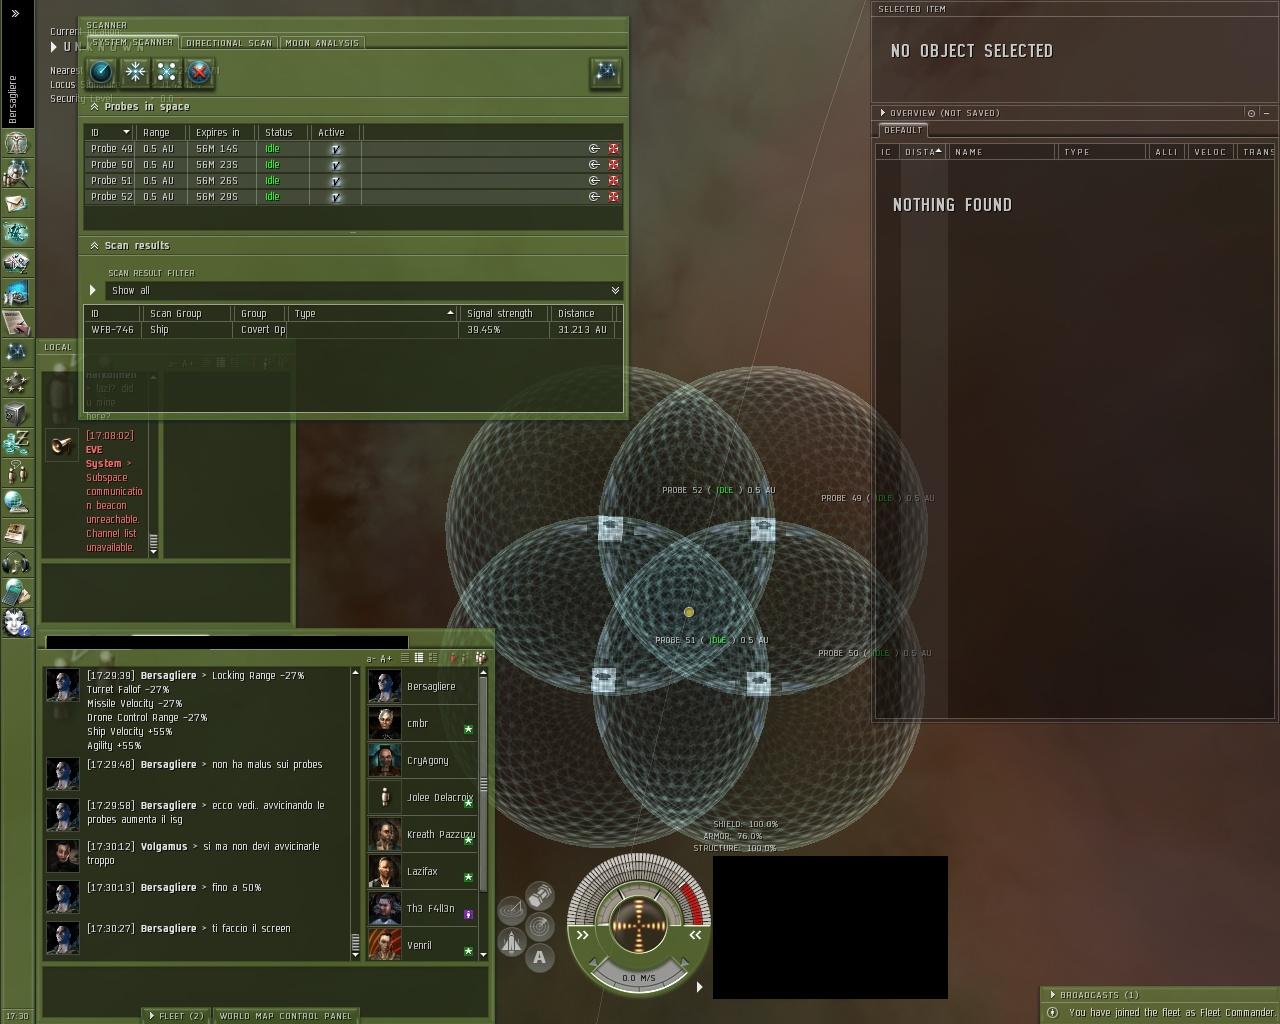1280x1024 pixels.
Task: Click the fleet join notification icon in Broadcasts
Action: pos(1052,1012)
